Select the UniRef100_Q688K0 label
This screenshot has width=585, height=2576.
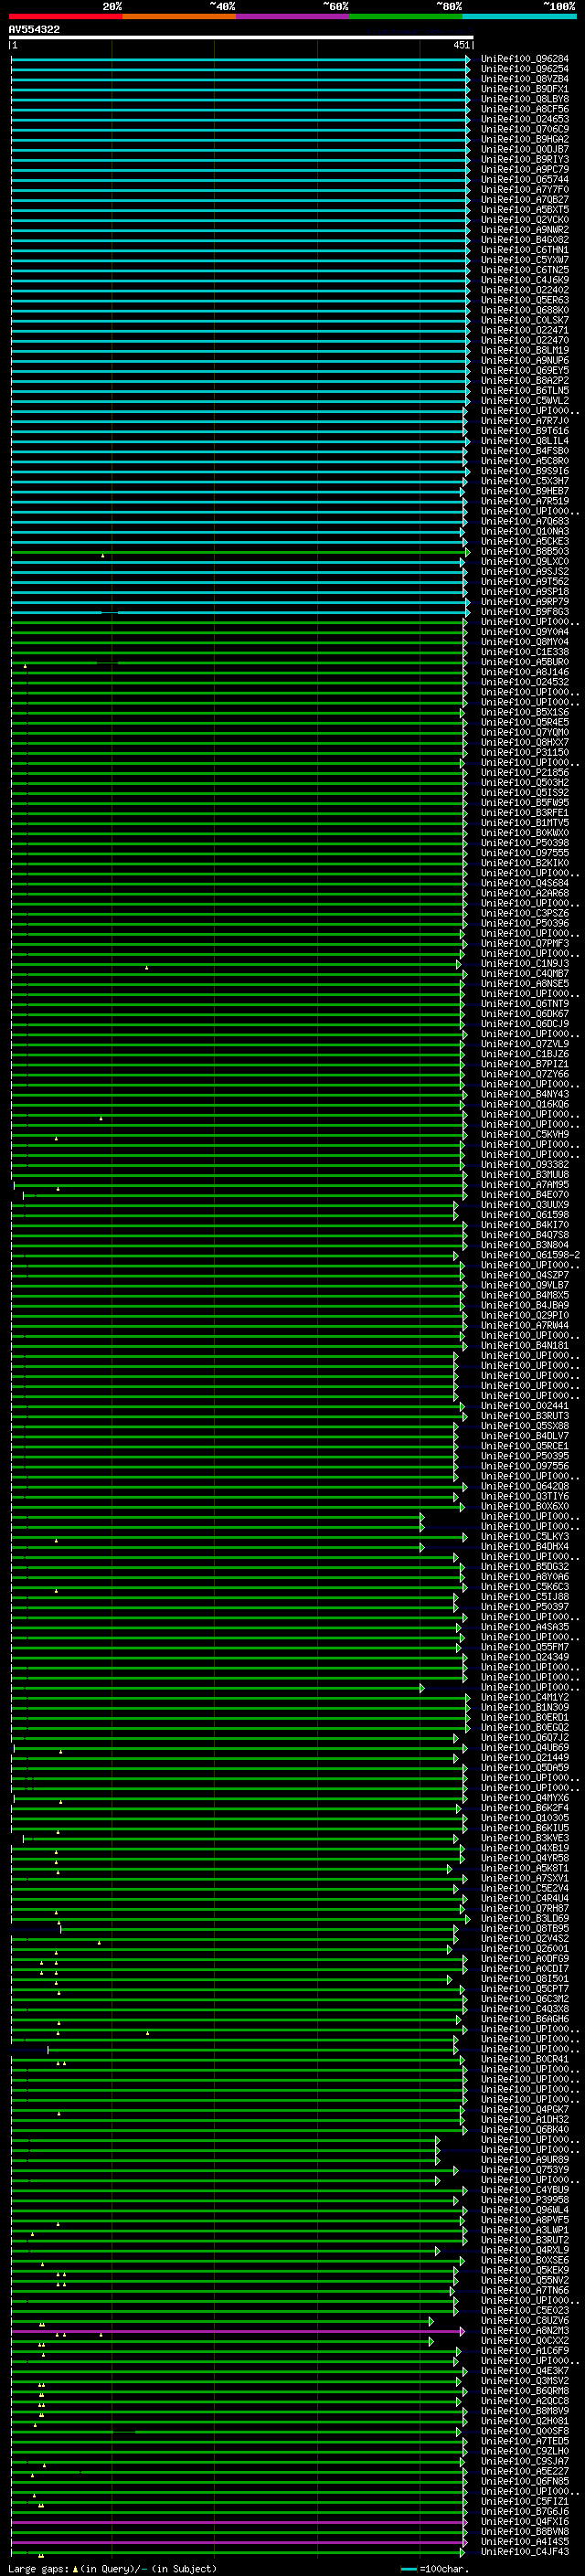pos(524,310)
